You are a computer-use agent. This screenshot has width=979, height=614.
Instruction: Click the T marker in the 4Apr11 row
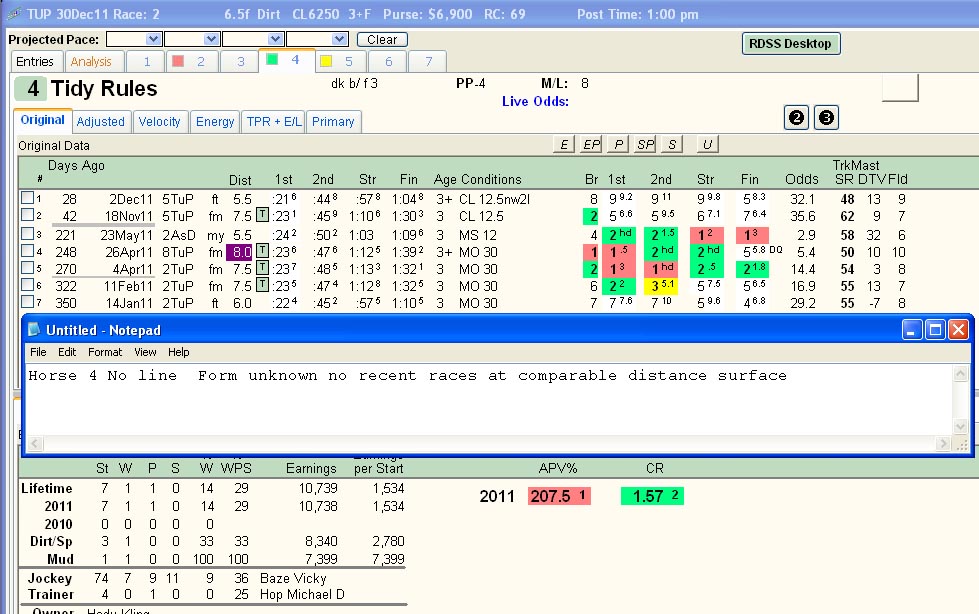tap(262, 268)
